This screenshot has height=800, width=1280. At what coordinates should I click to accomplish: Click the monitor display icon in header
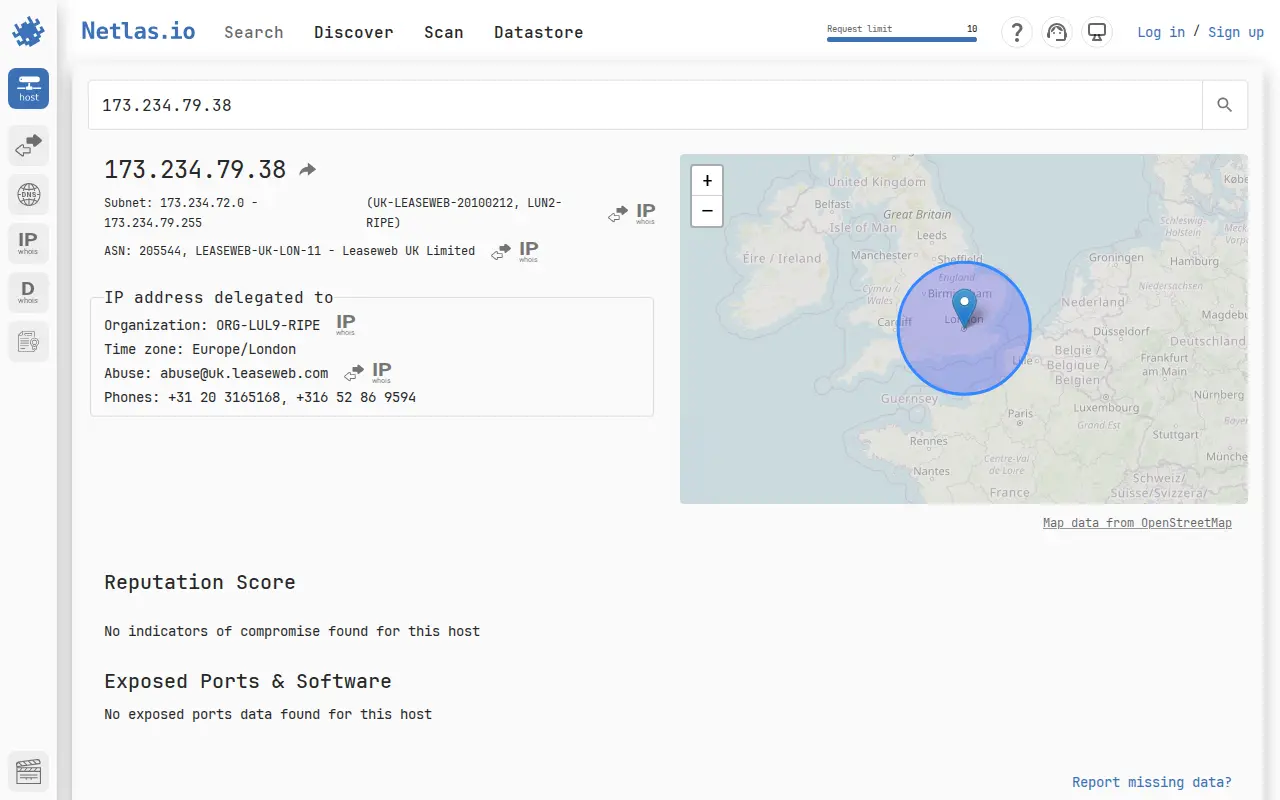[1097, 32]
